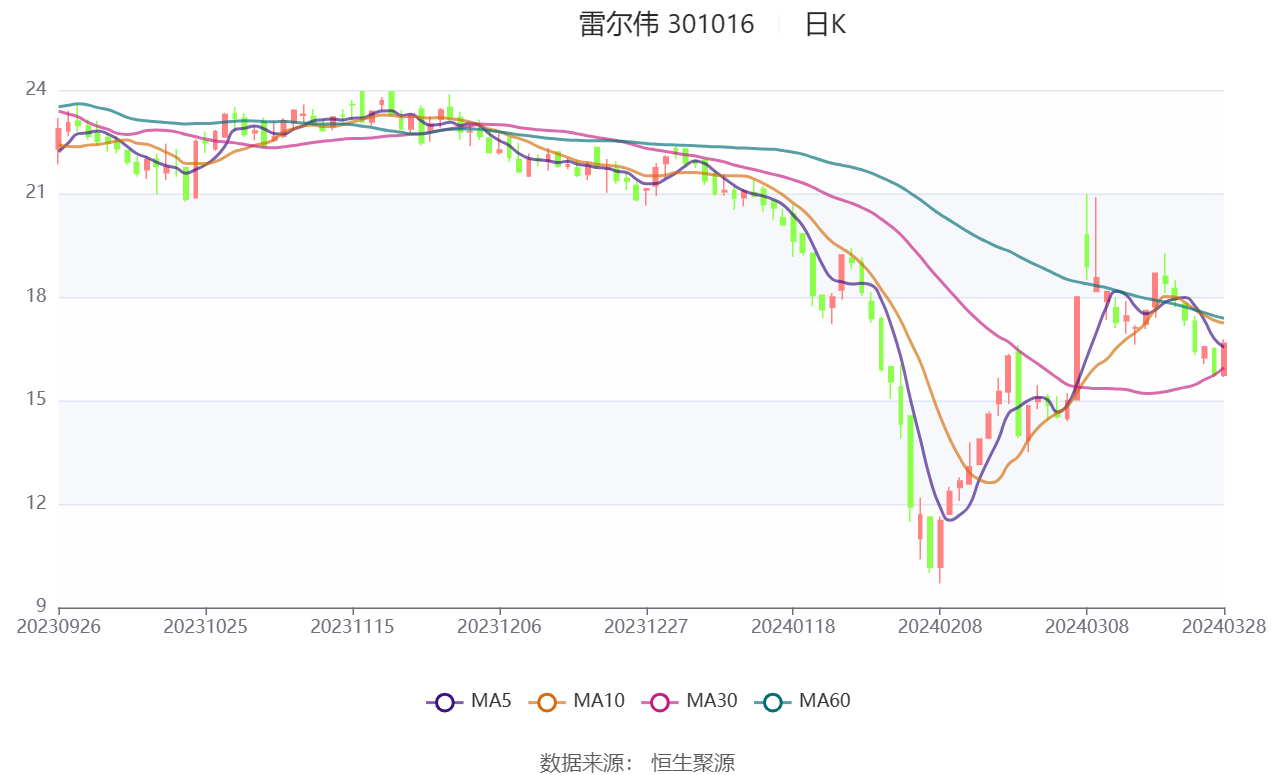Click the 日K label in title
The image size is (1275, 775).
(x=825, y=24)
